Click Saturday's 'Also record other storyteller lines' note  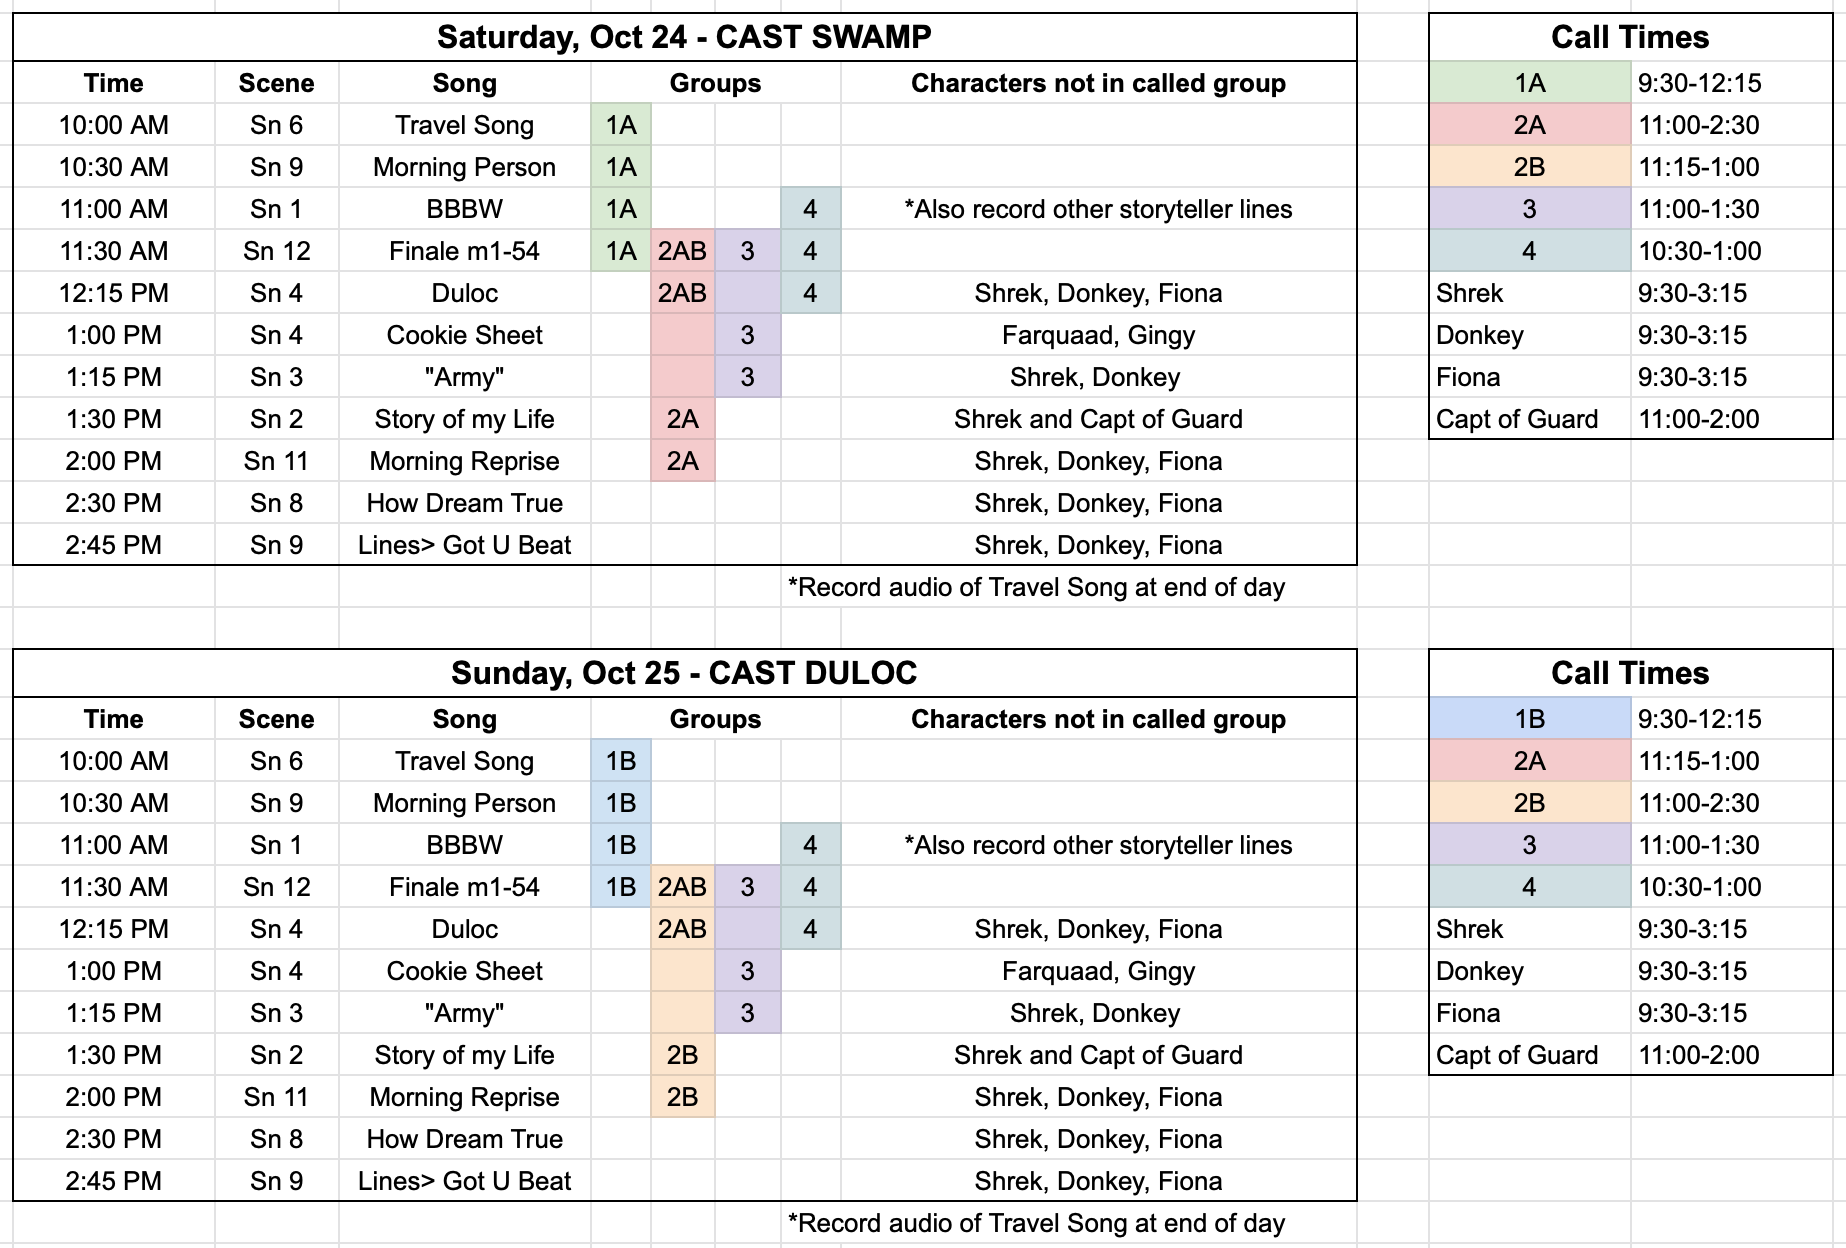[x=1098, y=209]
